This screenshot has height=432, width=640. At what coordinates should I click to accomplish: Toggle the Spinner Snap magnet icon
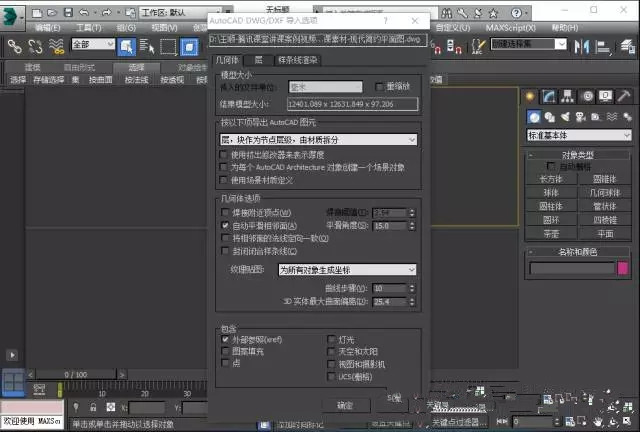tap(454, 47)
